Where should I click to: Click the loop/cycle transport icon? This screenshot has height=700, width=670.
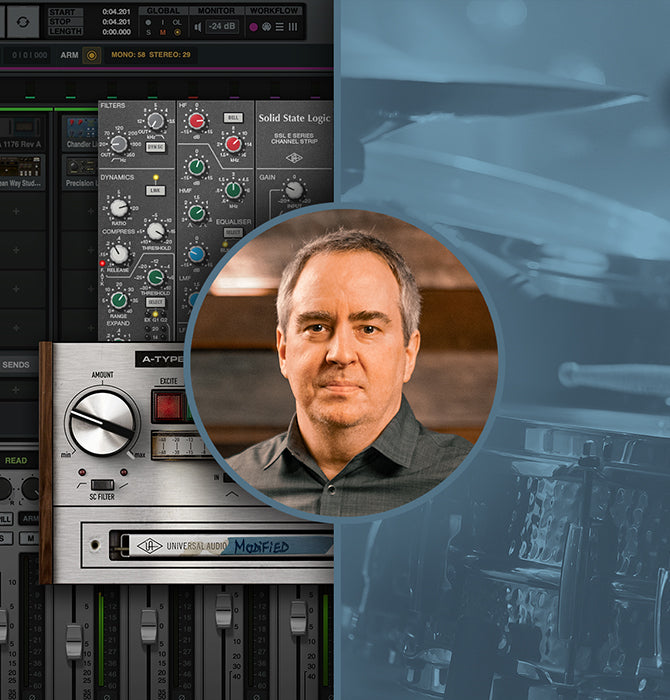(x=23, y=21)
